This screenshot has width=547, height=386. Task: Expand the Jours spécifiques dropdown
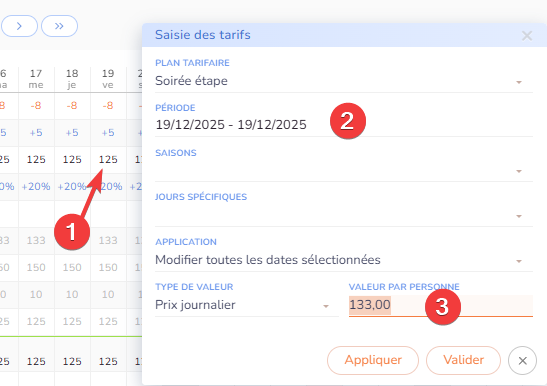[x=344, y=215]
